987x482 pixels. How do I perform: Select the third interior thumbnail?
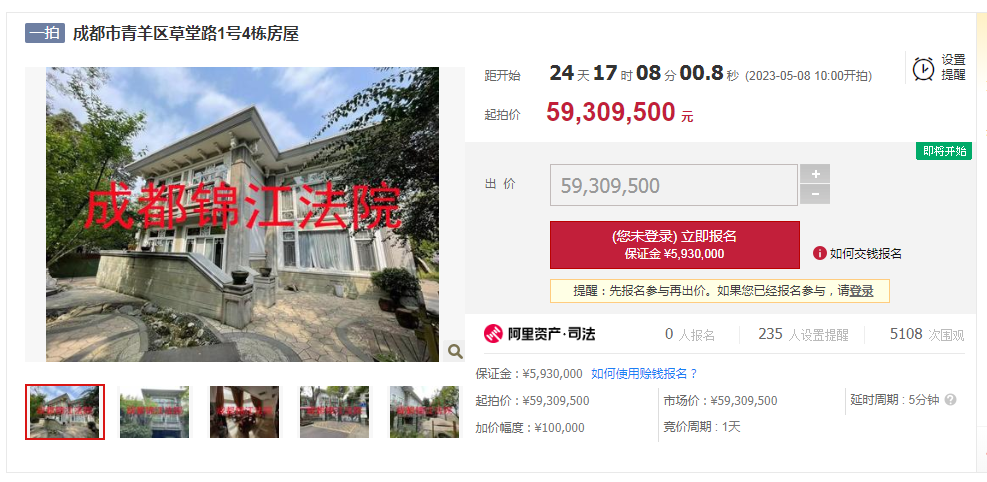tap(244, 412)
